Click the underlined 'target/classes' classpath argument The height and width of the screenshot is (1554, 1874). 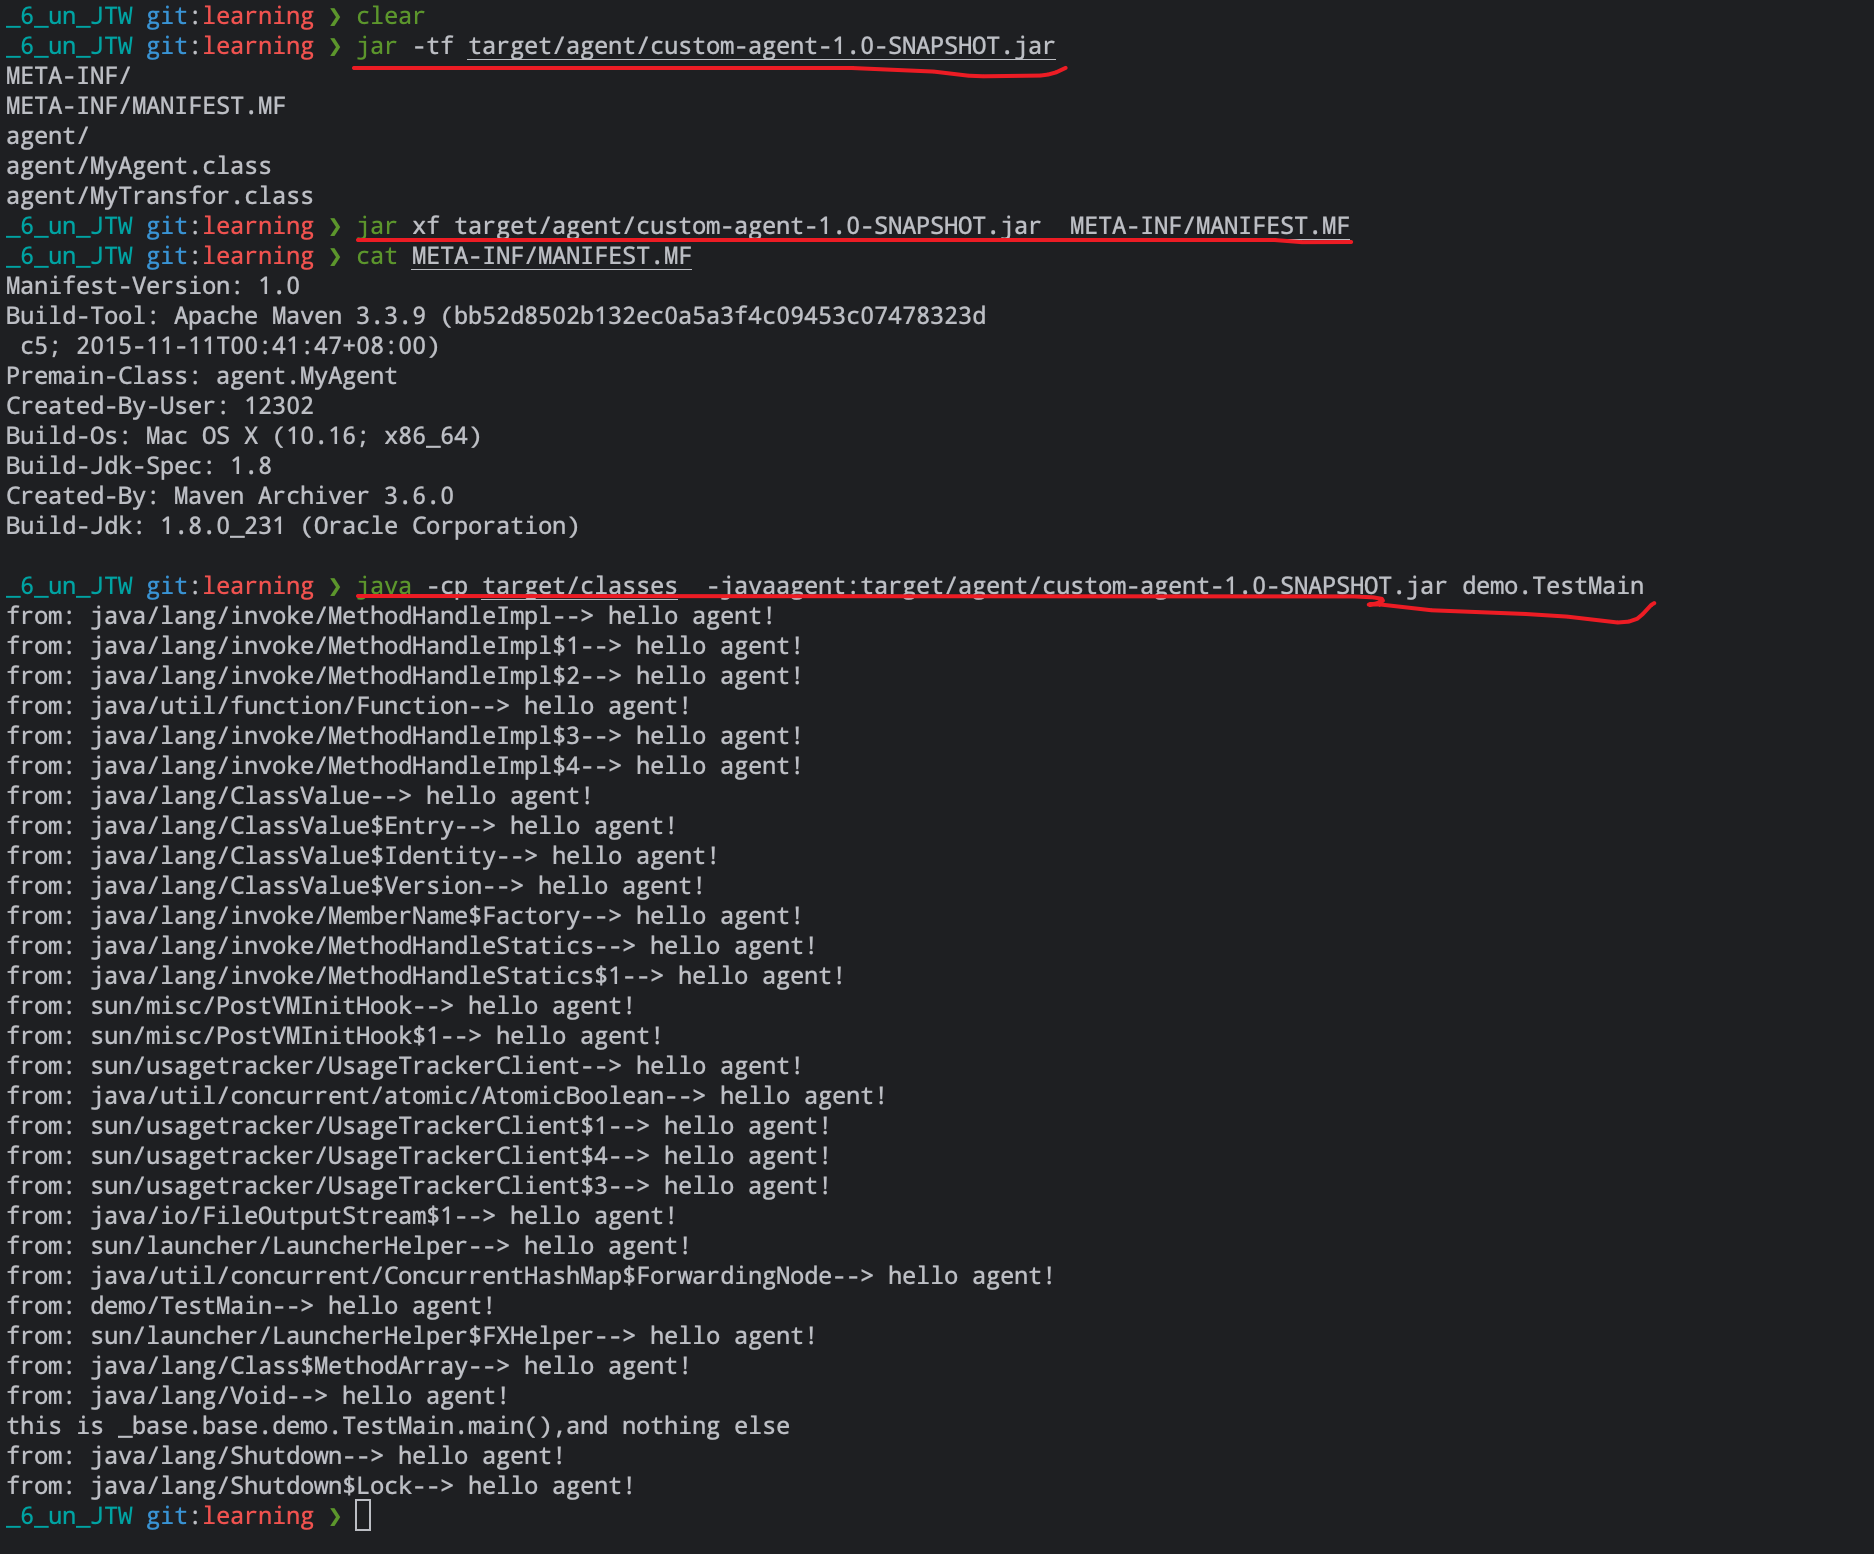[x=580, y=586]
